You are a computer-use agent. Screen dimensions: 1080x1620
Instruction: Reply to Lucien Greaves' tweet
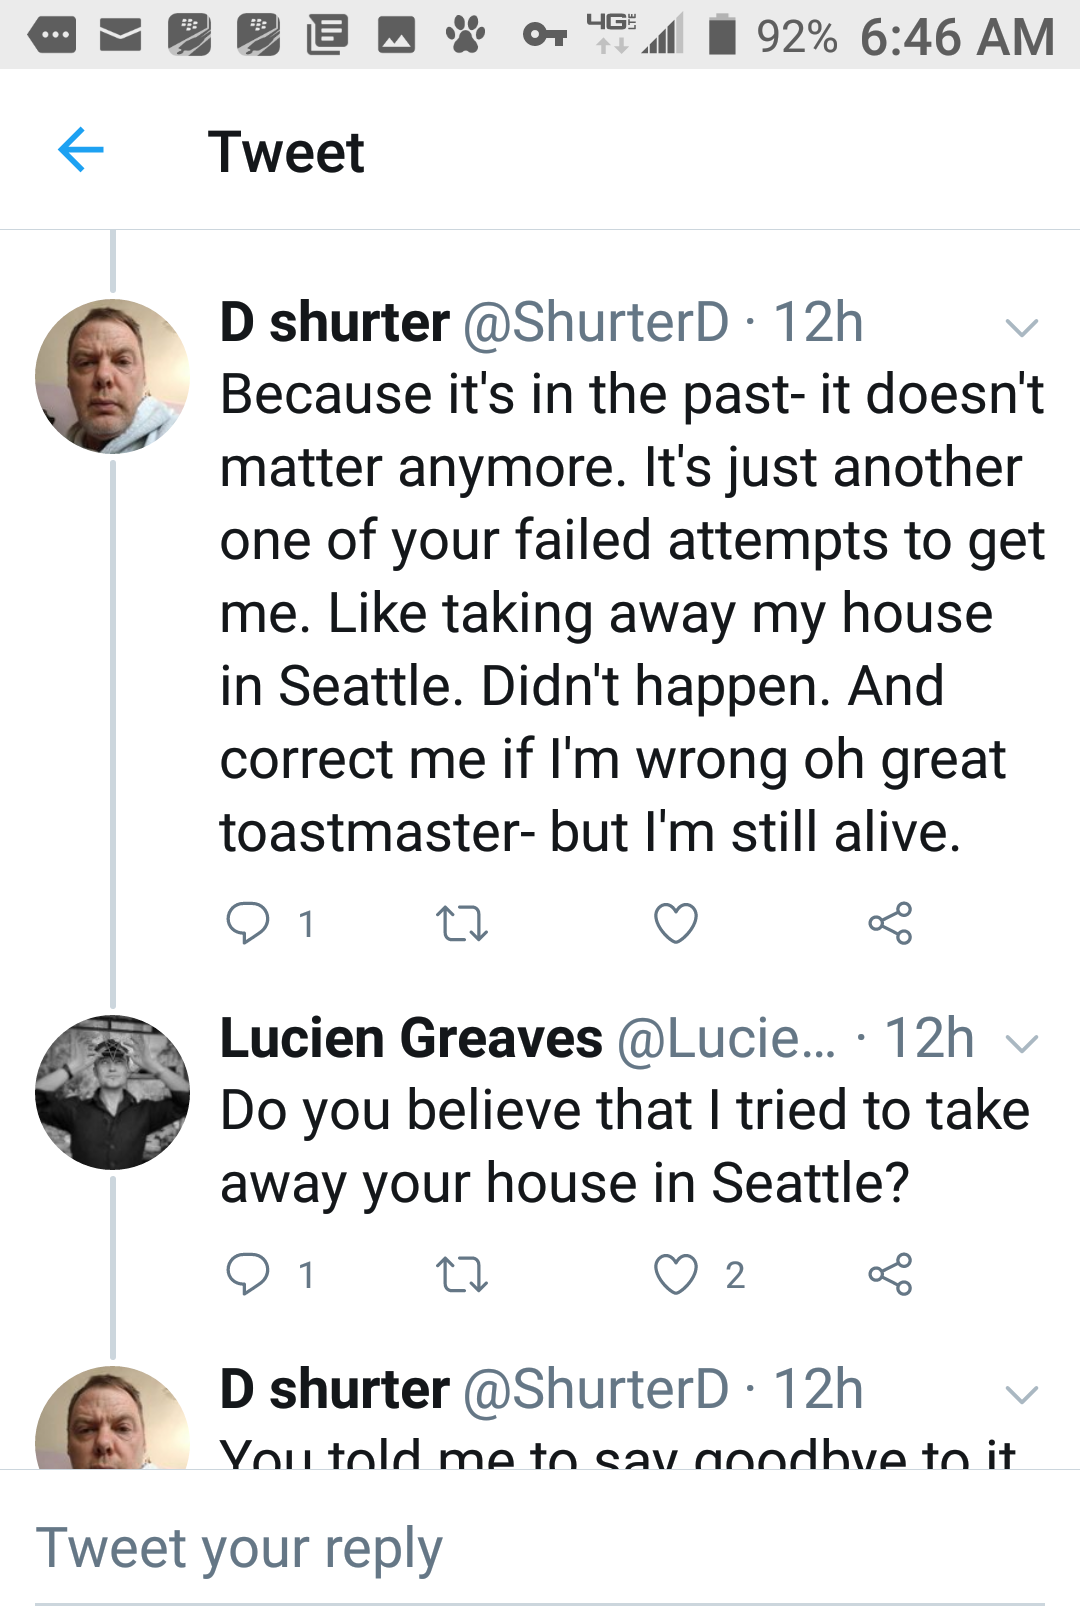coord(248,1274)
